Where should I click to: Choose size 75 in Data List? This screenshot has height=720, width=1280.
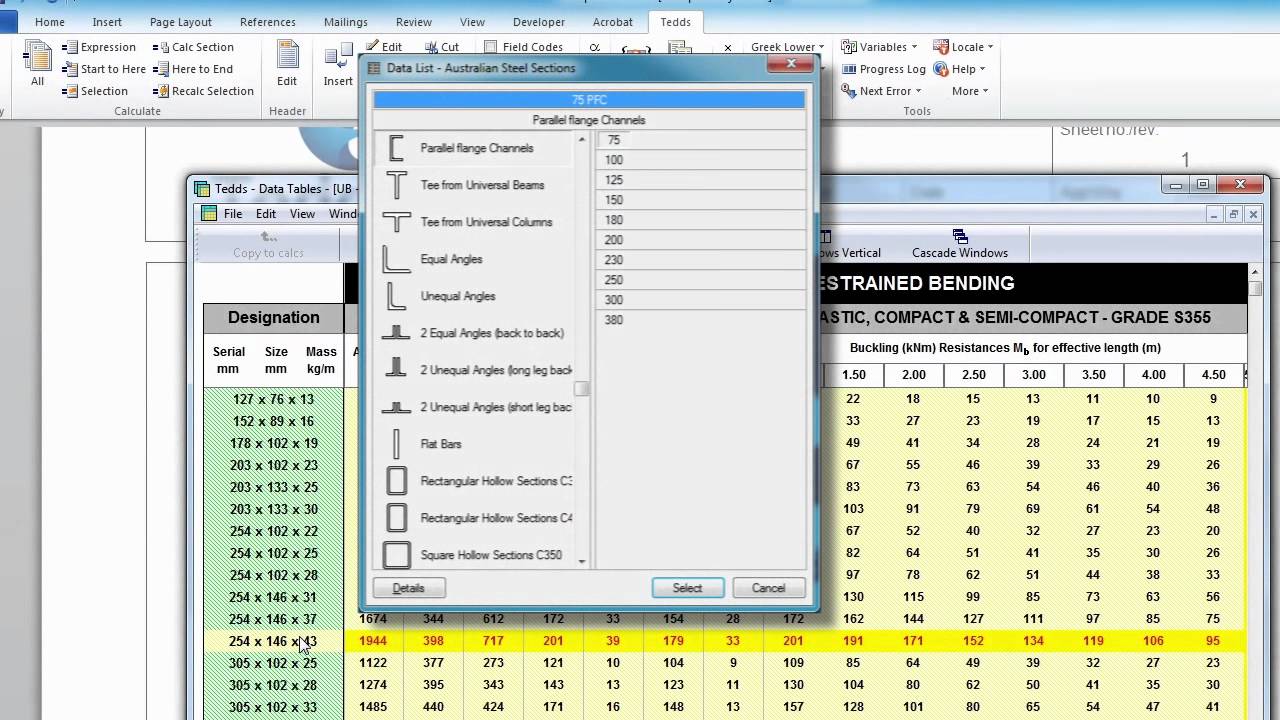pyautogui.click(x=702, y=140)
